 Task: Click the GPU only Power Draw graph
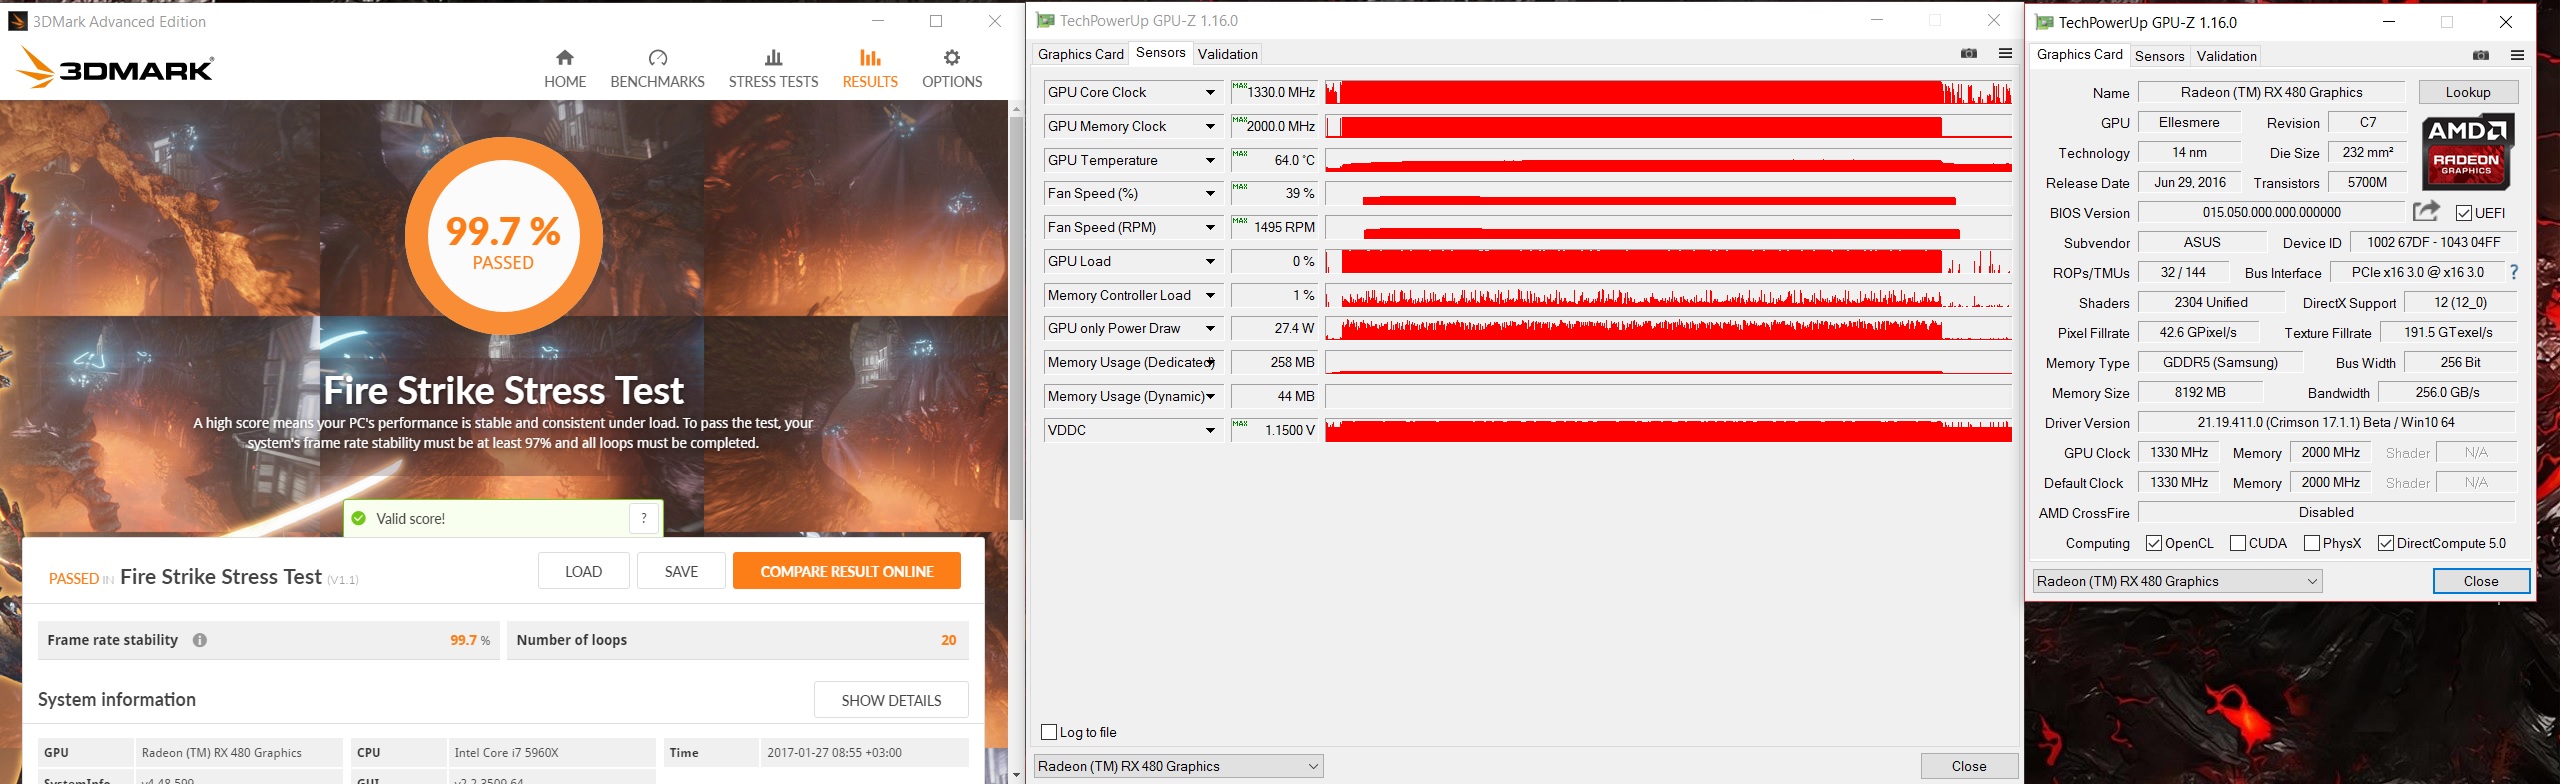[x=1668, y=328]
